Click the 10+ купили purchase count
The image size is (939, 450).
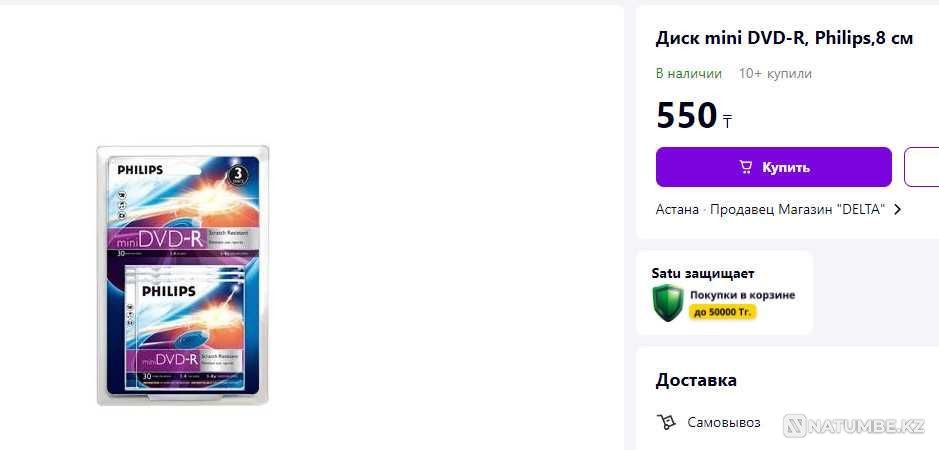[775, 73]
